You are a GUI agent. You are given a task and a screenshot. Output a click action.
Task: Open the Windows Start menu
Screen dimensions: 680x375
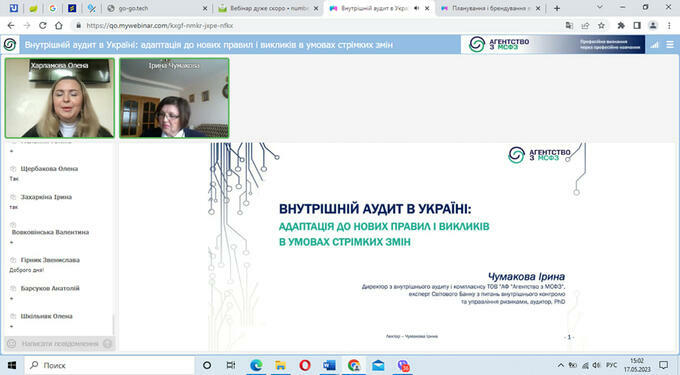(12, 365)
